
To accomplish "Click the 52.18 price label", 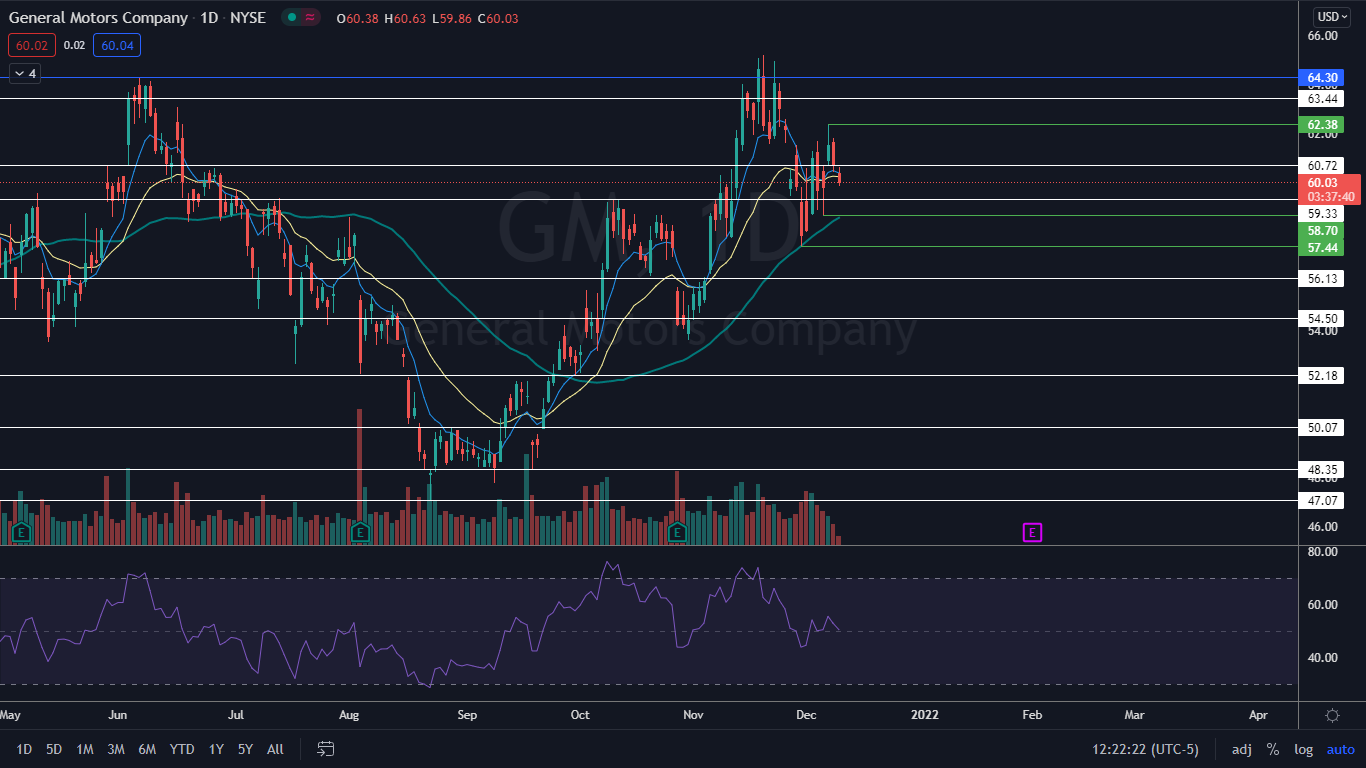I will 1323,375.
